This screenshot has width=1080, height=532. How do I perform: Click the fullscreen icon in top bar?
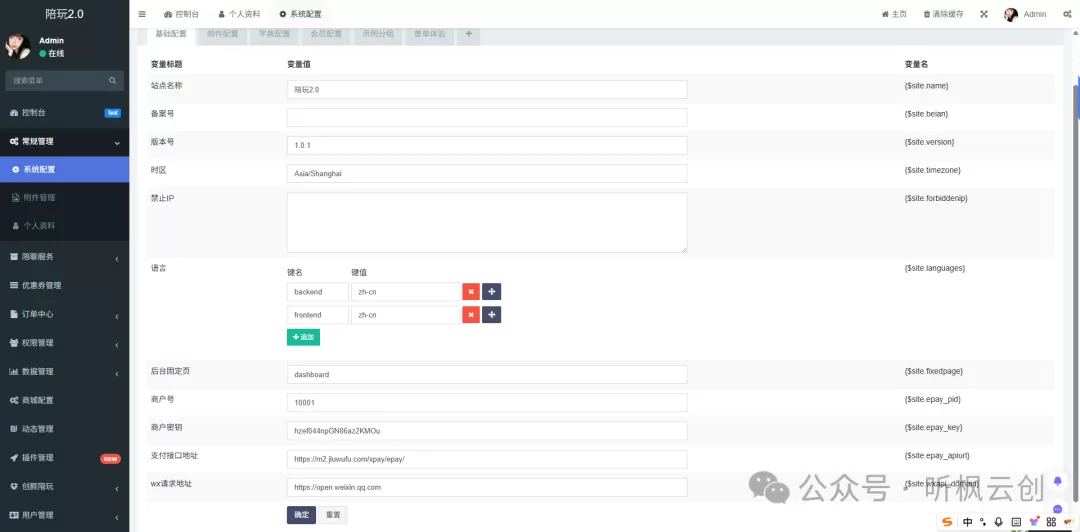(x=984, y=14)
